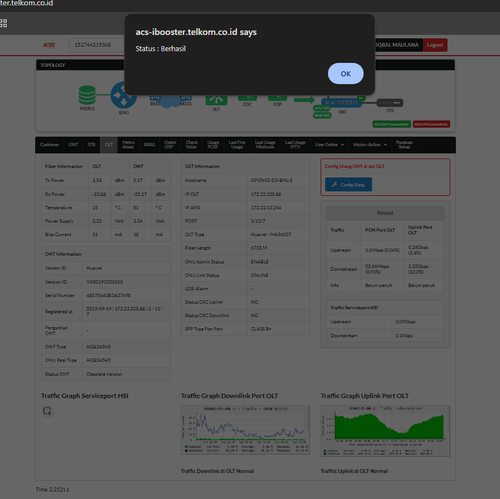Click the lower green usage badge under ONT
The height and width of the screenshot is (499, 500).
[322, 115]
